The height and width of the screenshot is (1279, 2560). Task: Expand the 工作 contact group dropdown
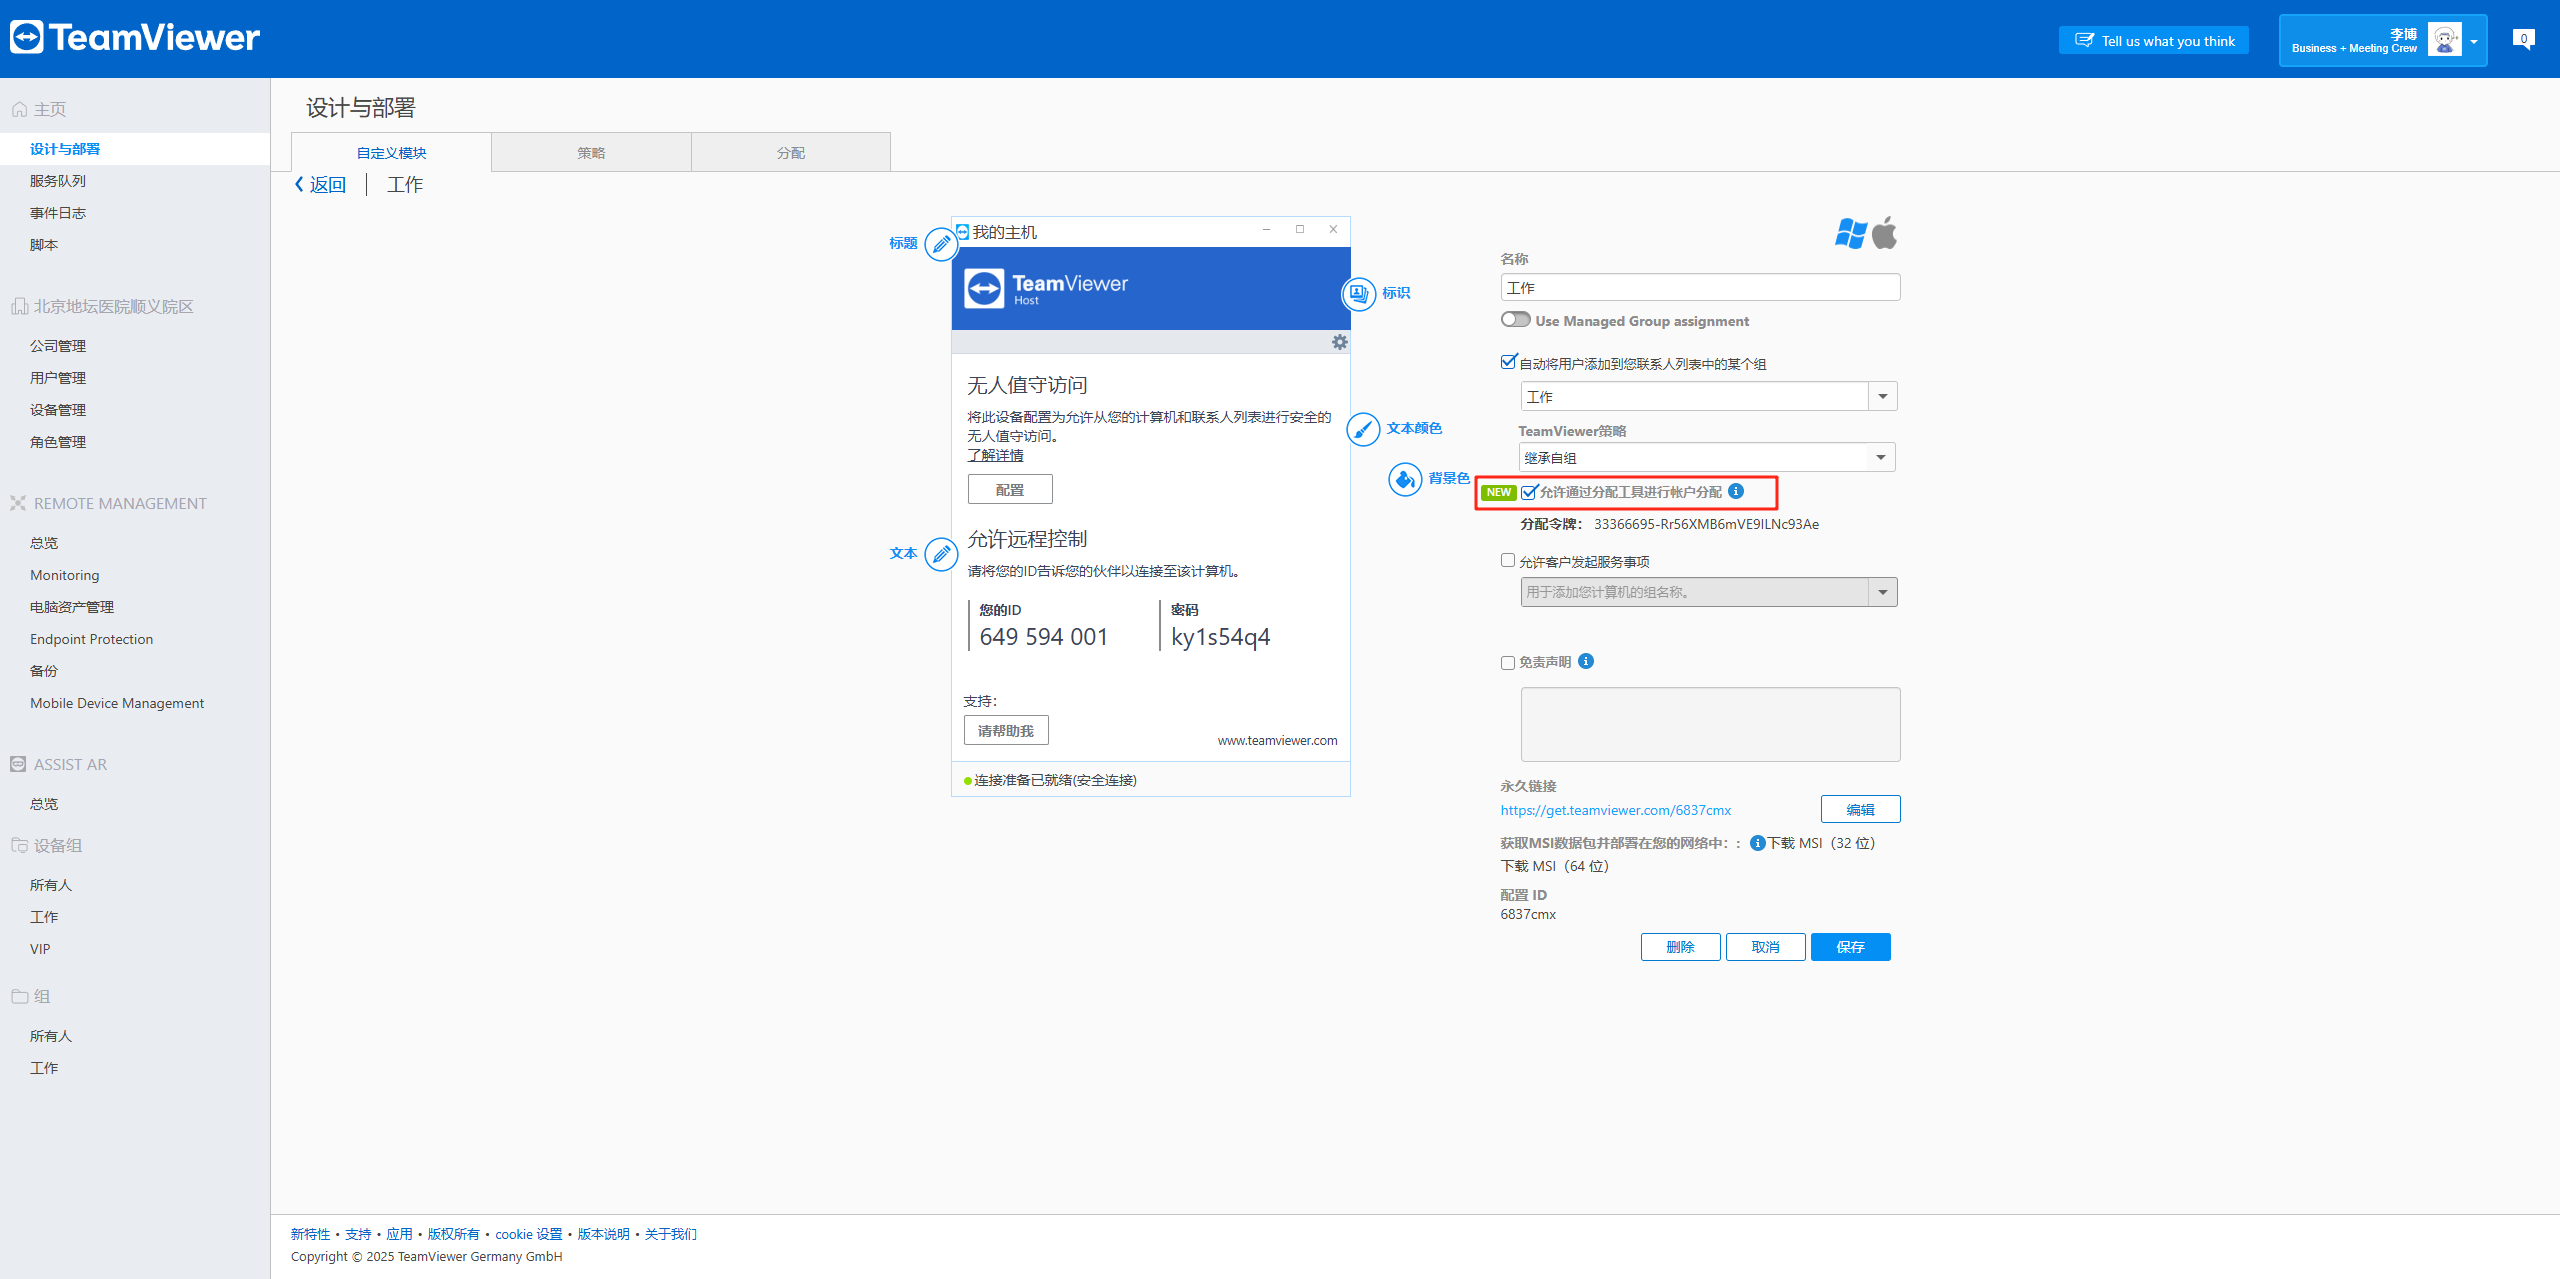tap(1882, 397)
